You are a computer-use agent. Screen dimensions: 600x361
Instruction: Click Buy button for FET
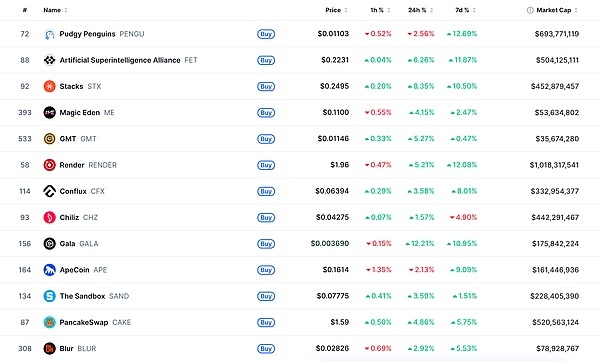click(266, 60)
